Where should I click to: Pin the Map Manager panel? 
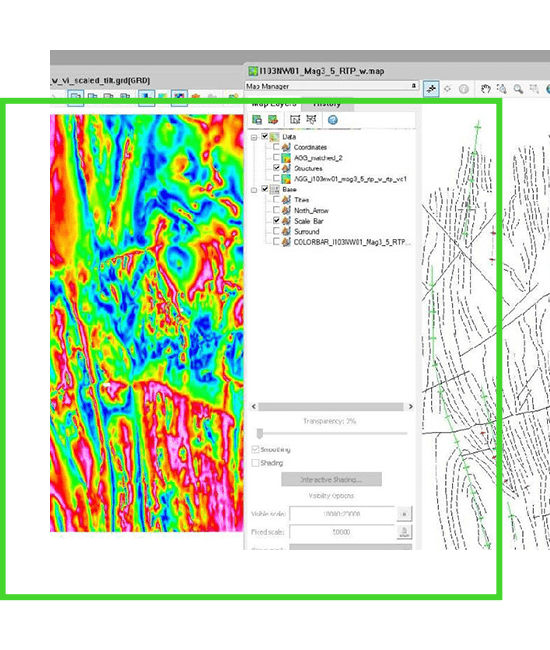pyautogui.click(x=413, y=85)
